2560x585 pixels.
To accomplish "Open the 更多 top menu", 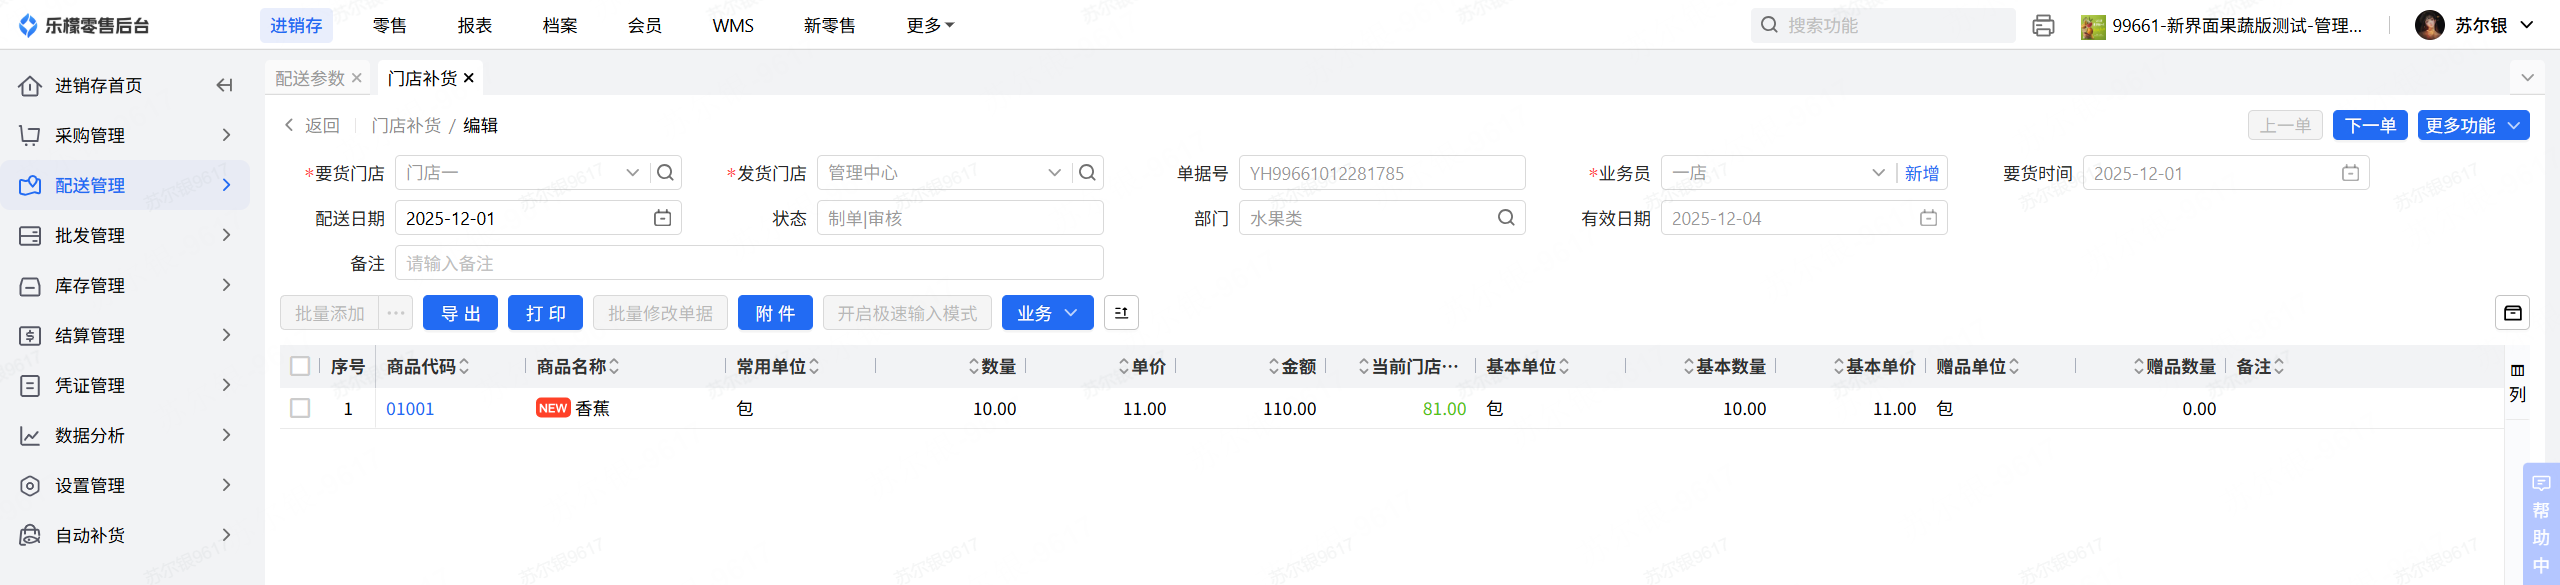I will [930, 26].
